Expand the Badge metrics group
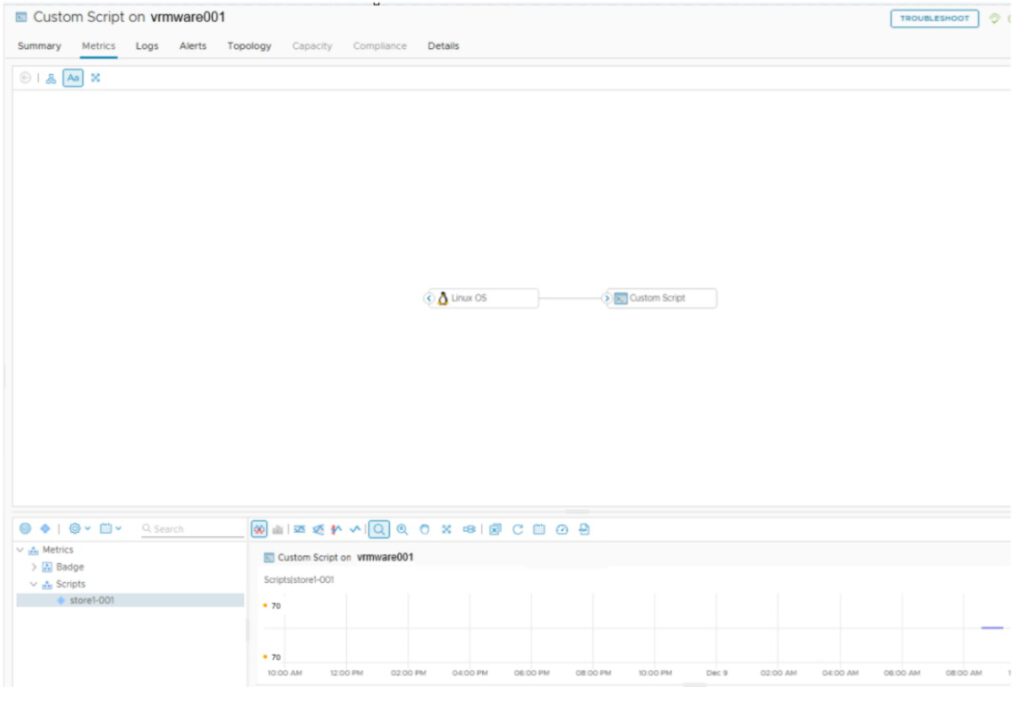Viewport: 1024px width, 703px height. tap(34, 567)
